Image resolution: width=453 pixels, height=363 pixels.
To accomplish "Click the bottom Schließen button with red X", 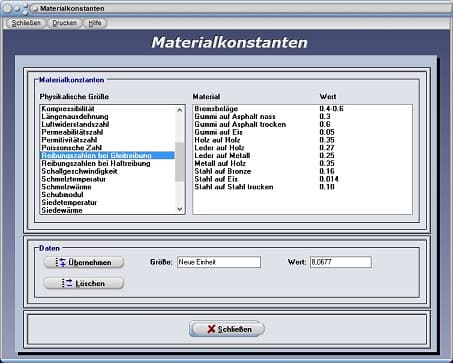I will coord(227,329).
